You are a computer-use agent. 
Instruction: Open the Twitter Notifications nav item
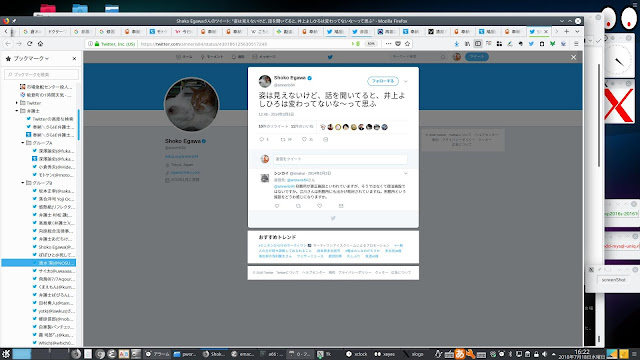pos(238,57)
